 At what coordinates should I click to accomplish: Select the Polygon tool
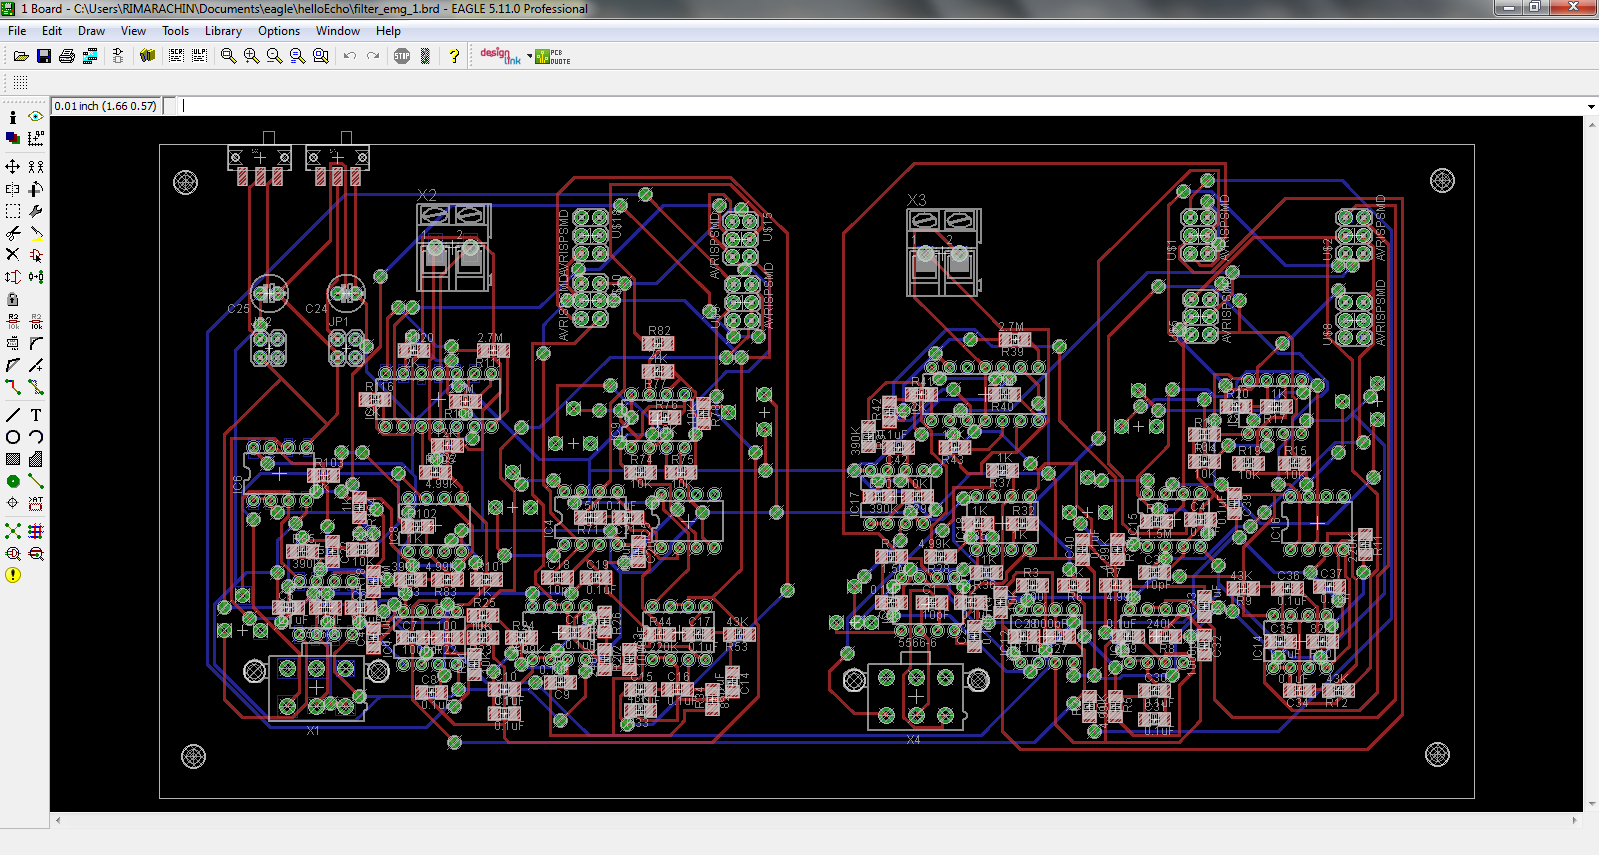click(36, 459)
